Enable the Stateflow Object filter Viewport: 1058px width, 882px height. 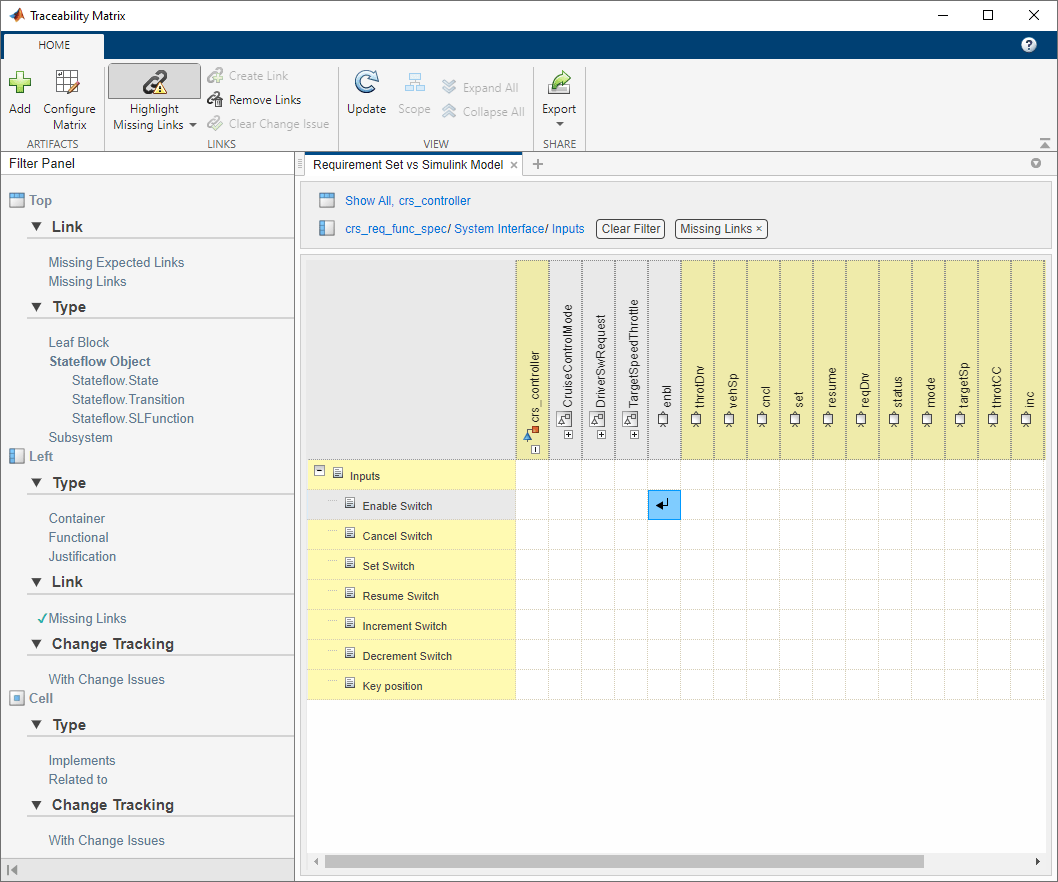coord(100,362)
